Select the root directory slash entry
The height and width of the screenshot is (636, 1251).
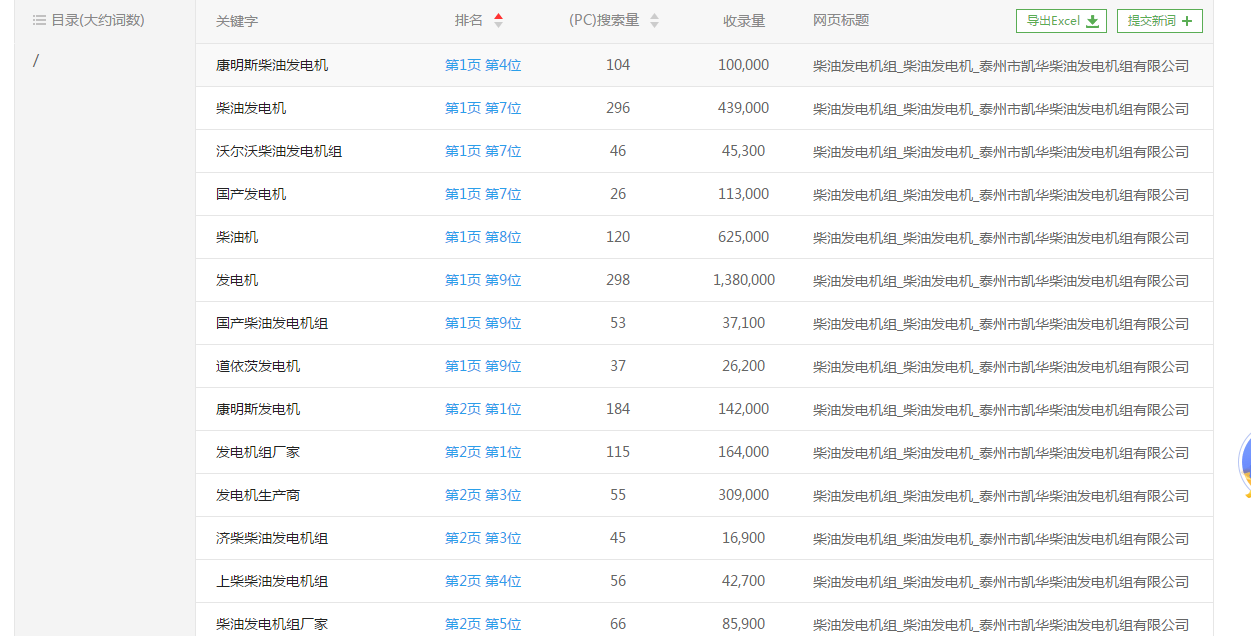pyautogui.click(x=36, y=60)
